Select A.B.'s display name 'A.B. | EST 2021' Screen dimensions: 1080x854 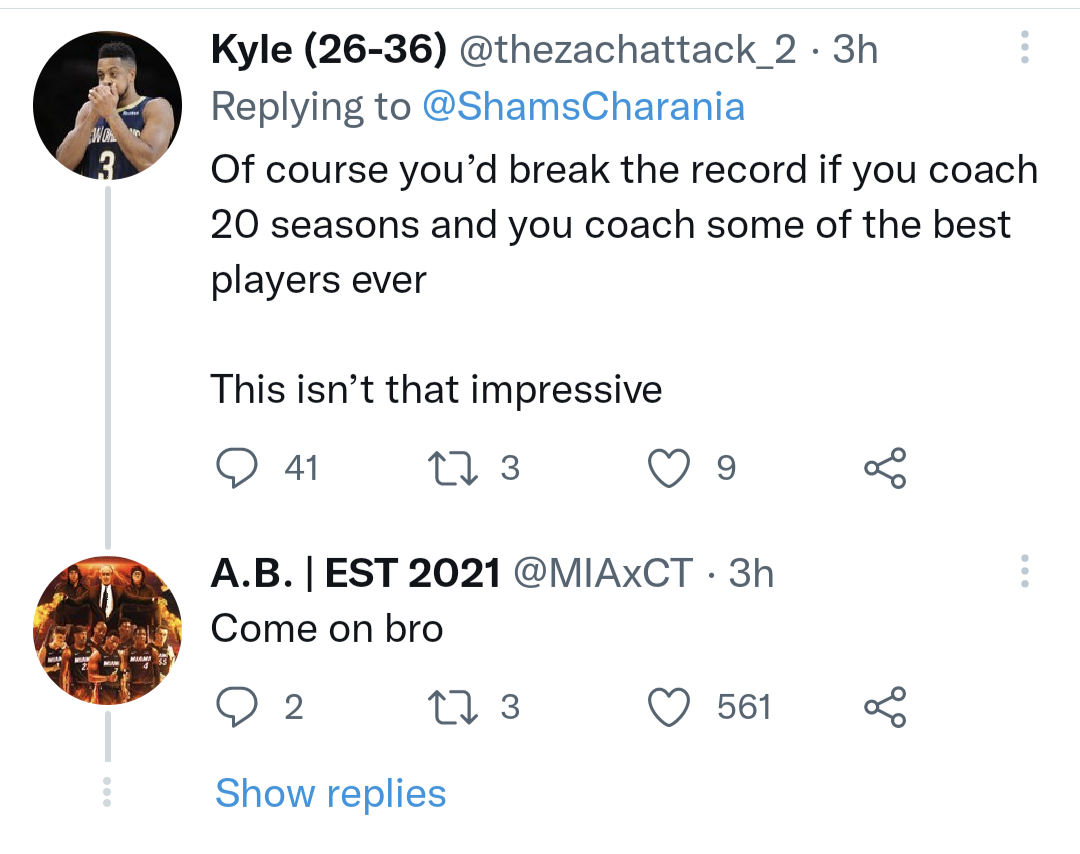(351, 572)
